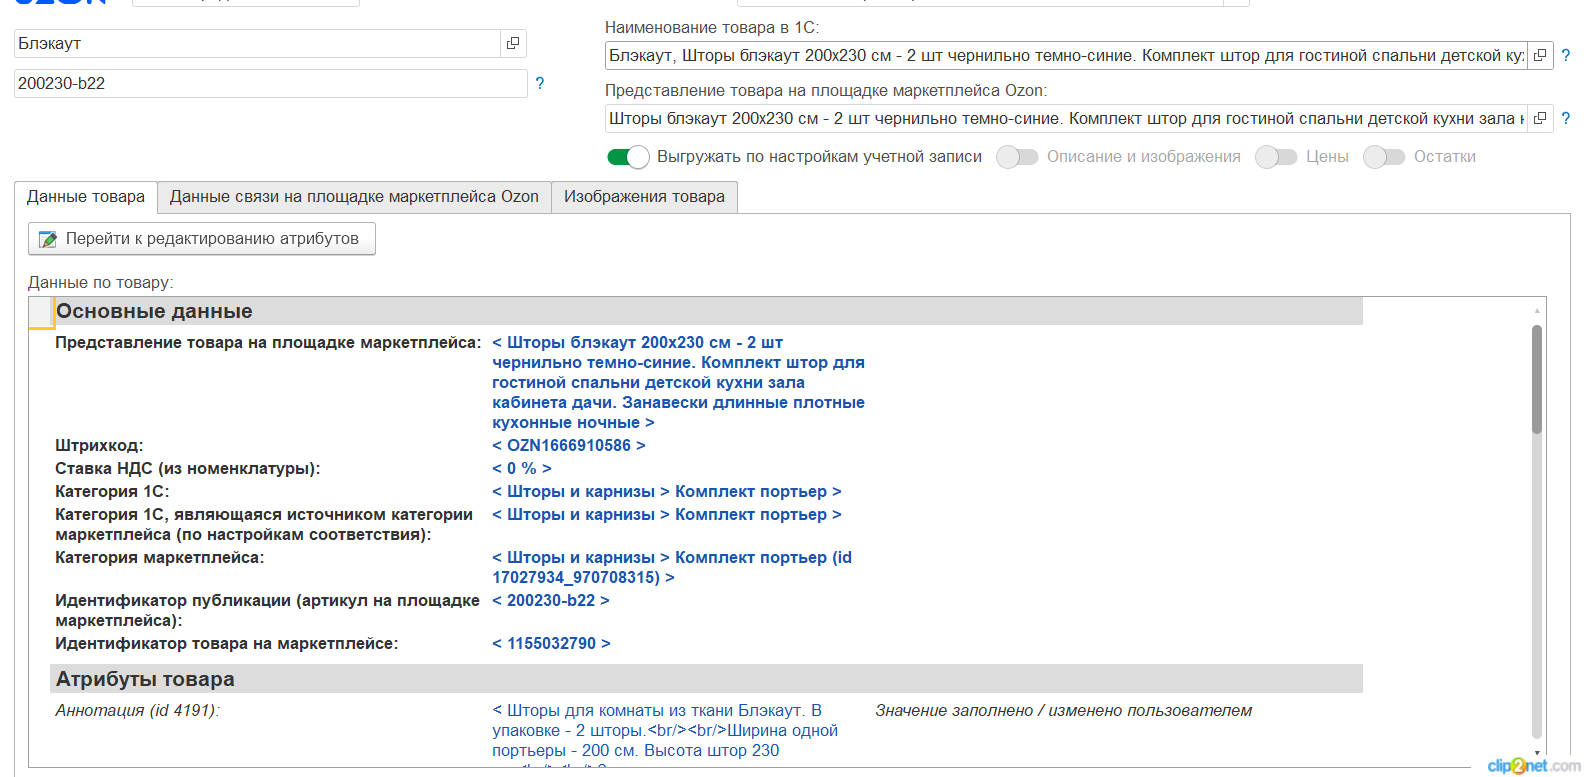Click the scroll up arrow in data panel
Viewport: 1596px width, 777px height.
1537,311
